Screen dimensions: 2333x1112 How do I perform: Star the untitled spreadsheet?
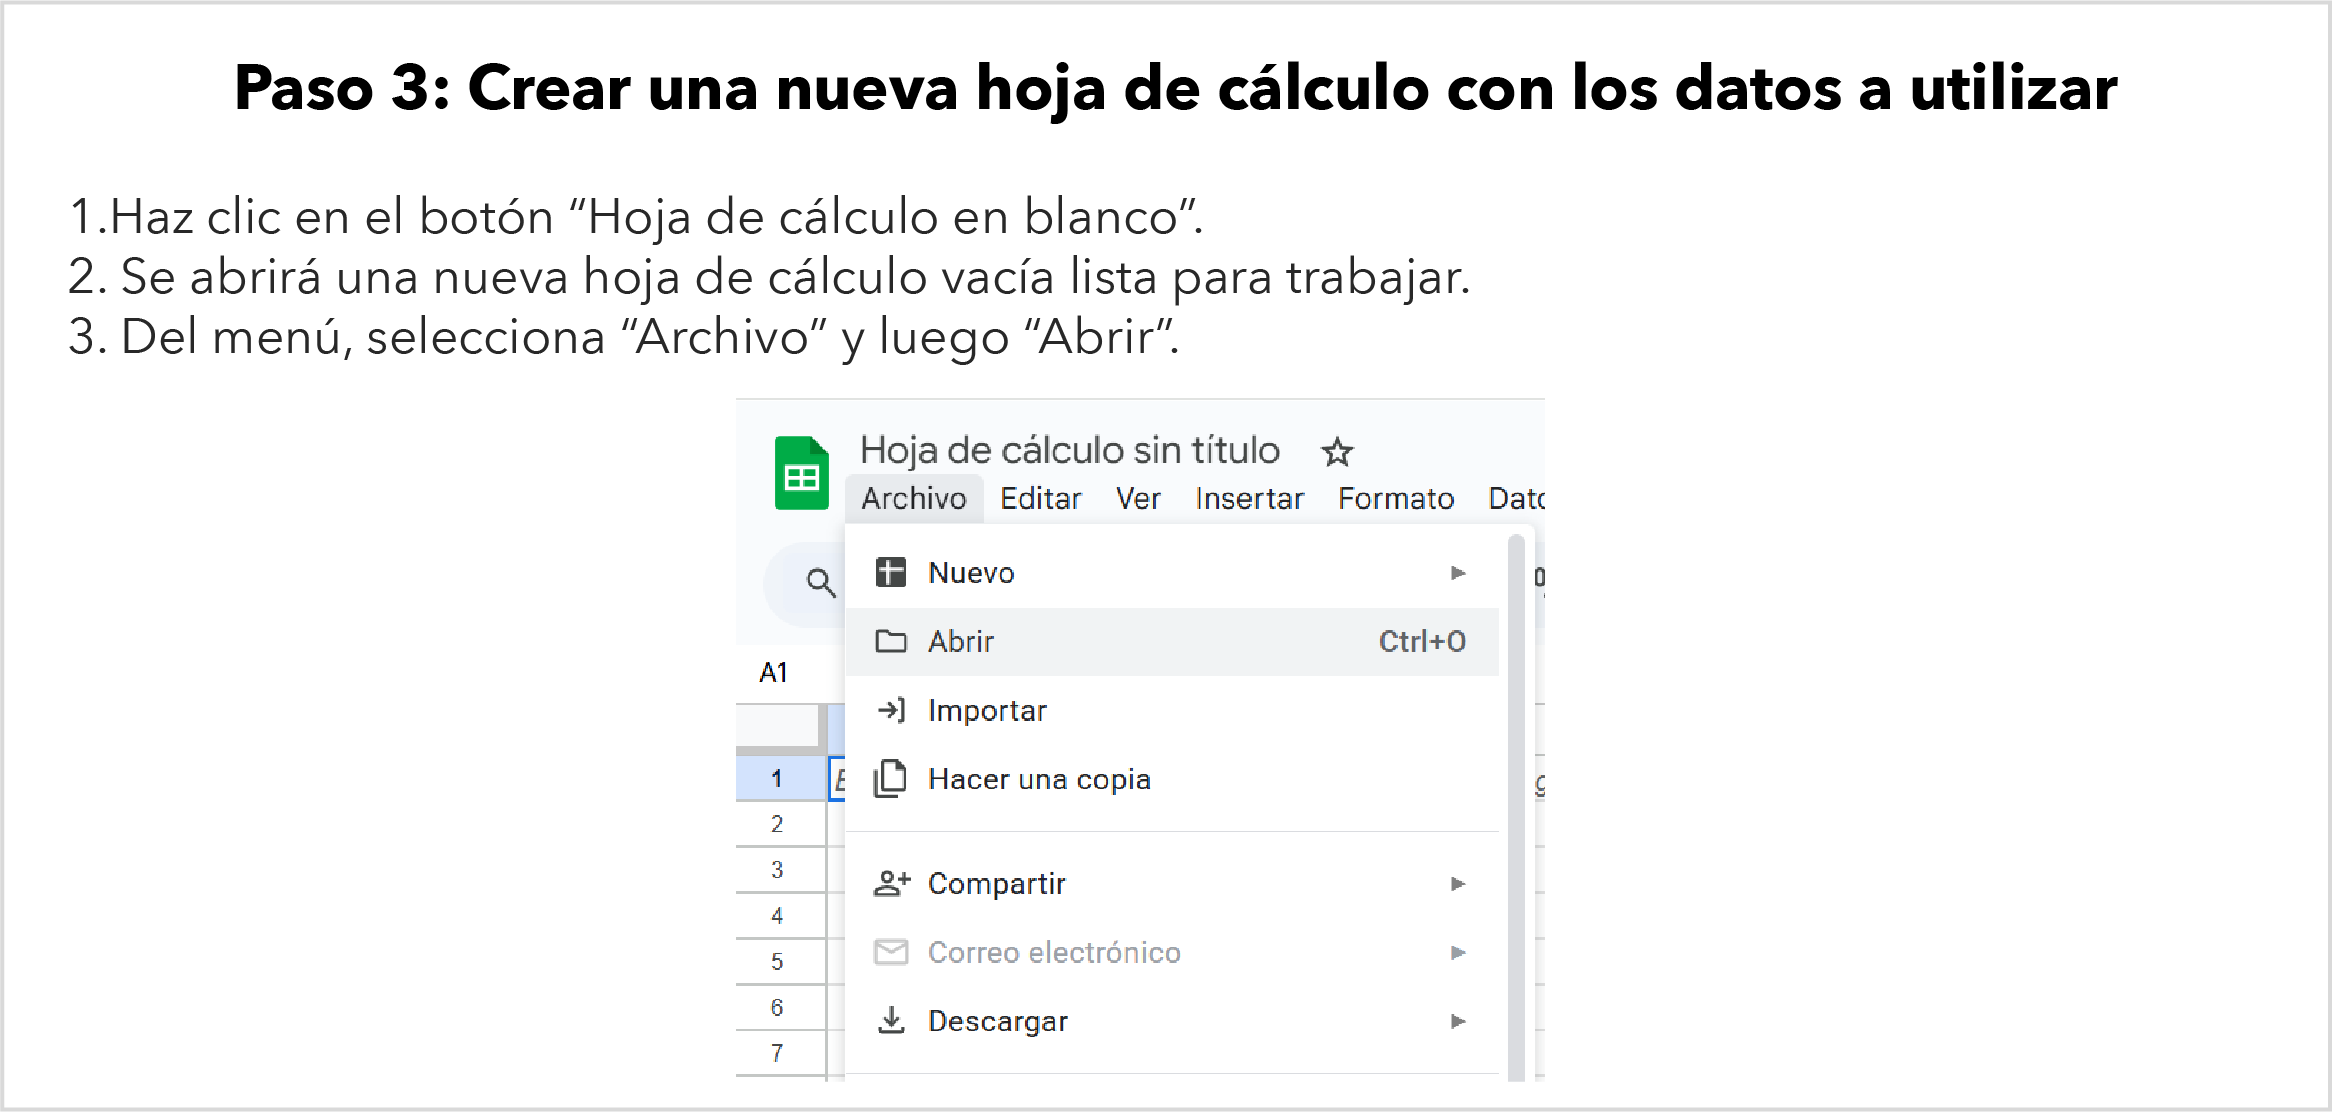pos(1337,453)
